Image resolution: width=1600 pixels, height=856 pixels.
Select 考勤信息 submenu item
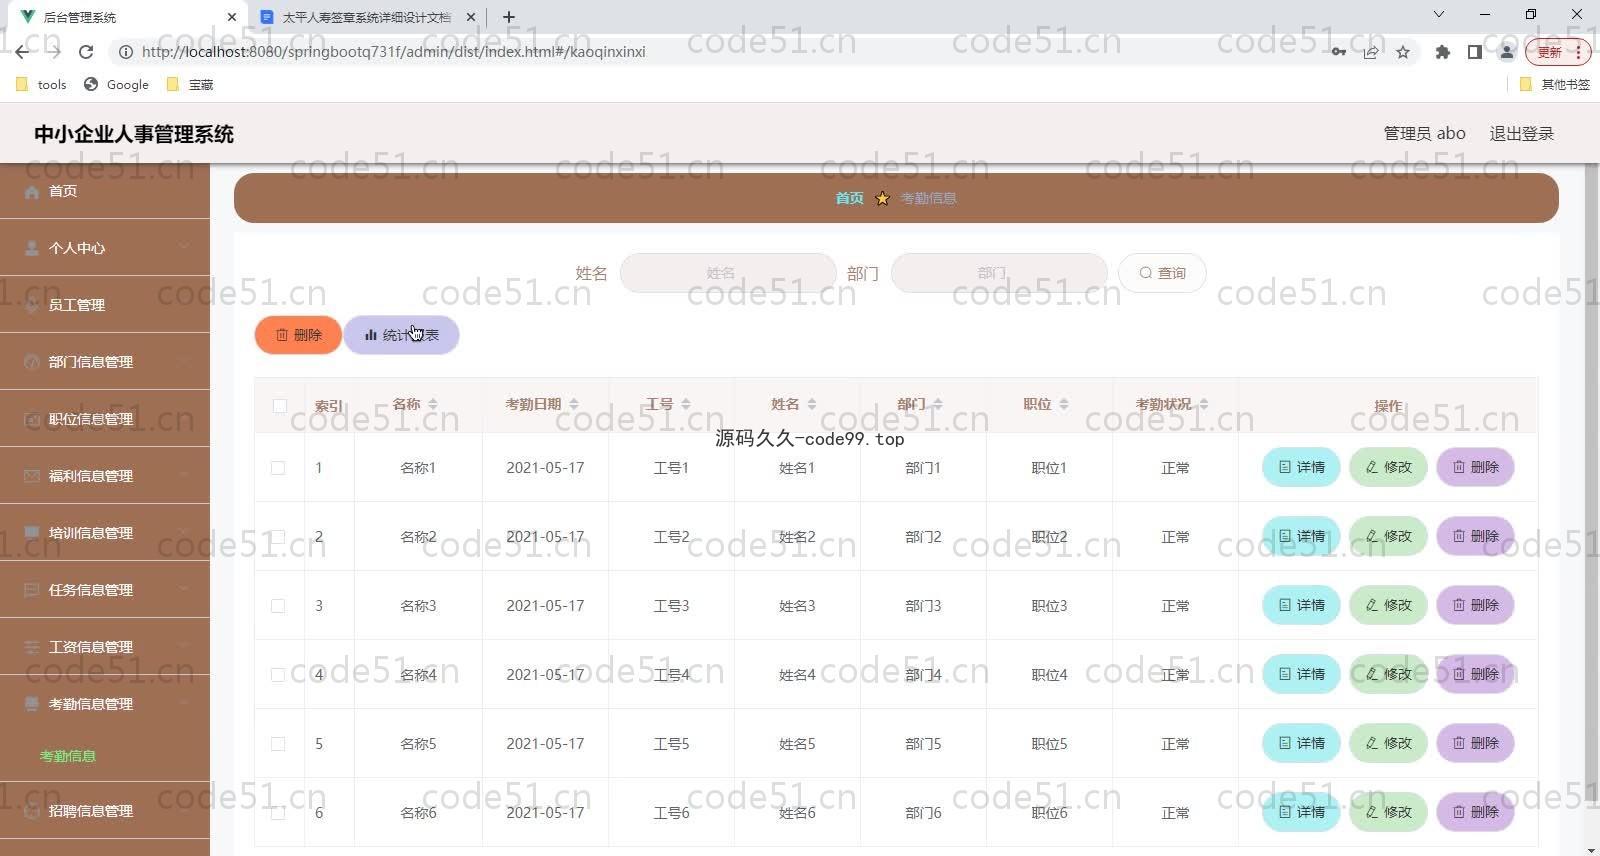pos(68,756)
